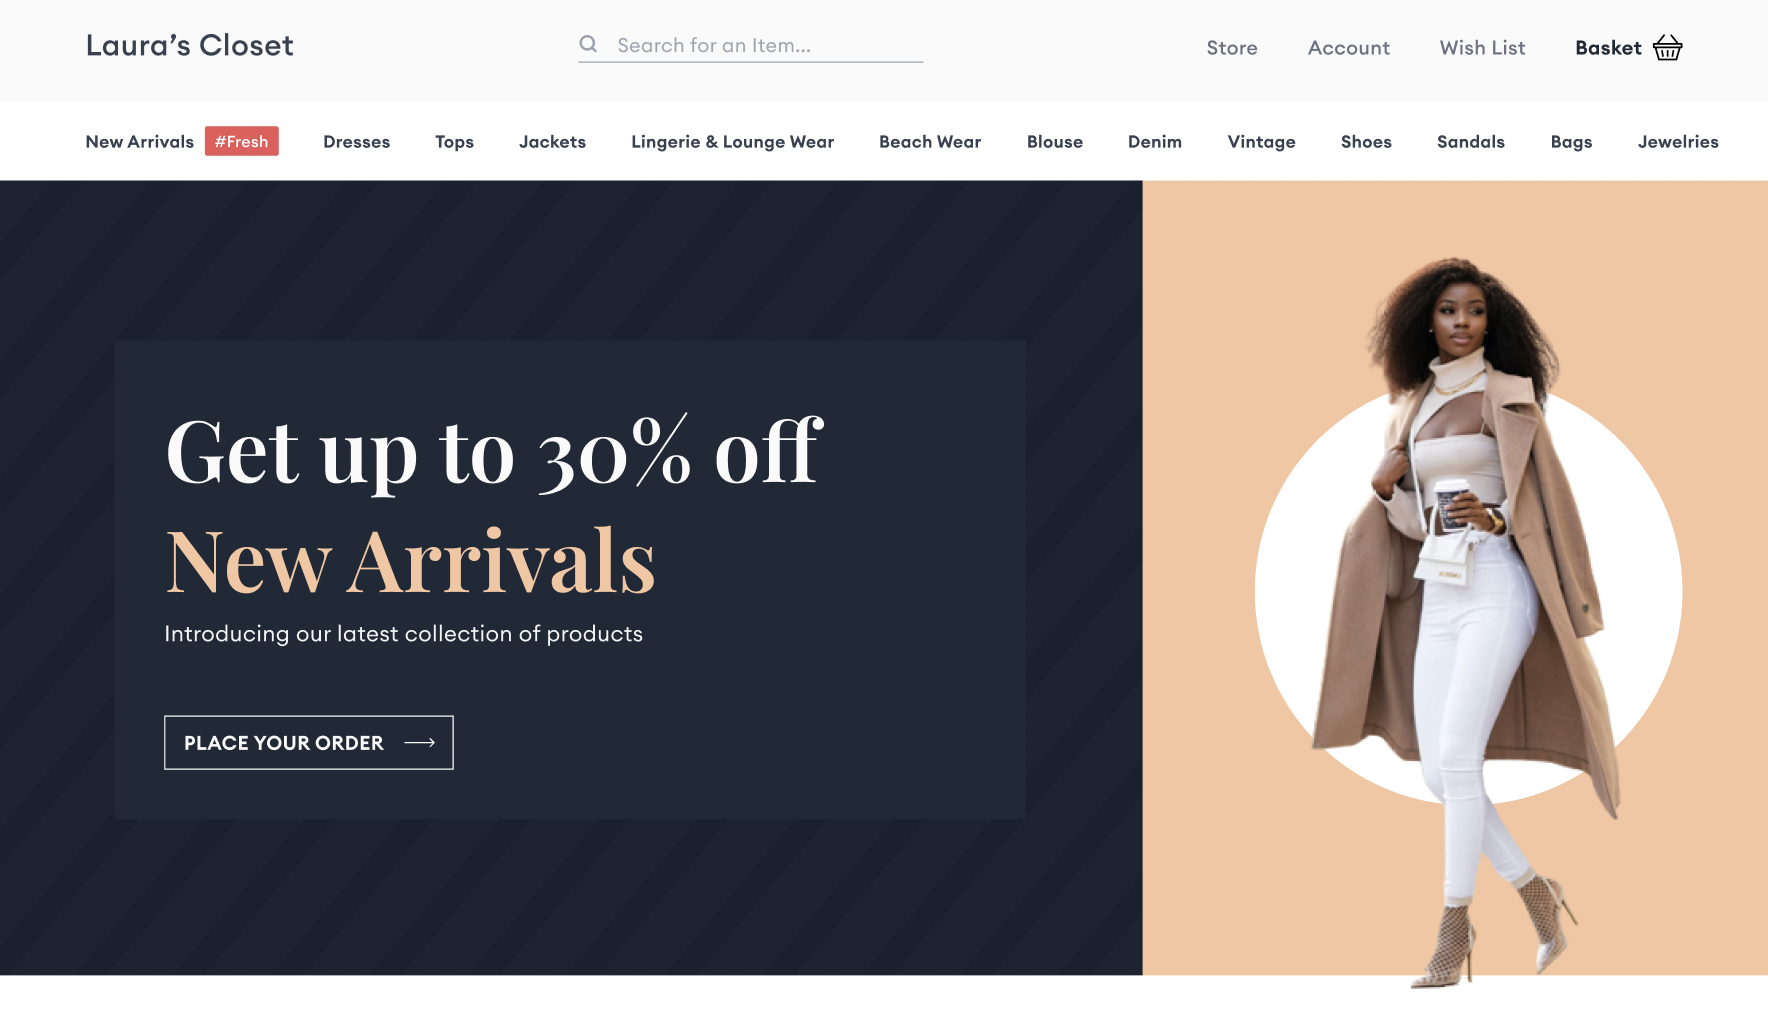Viewport: 1768px width, 1024px height.
Task: Click the #Fresh badge
Action: pos(242,141)
